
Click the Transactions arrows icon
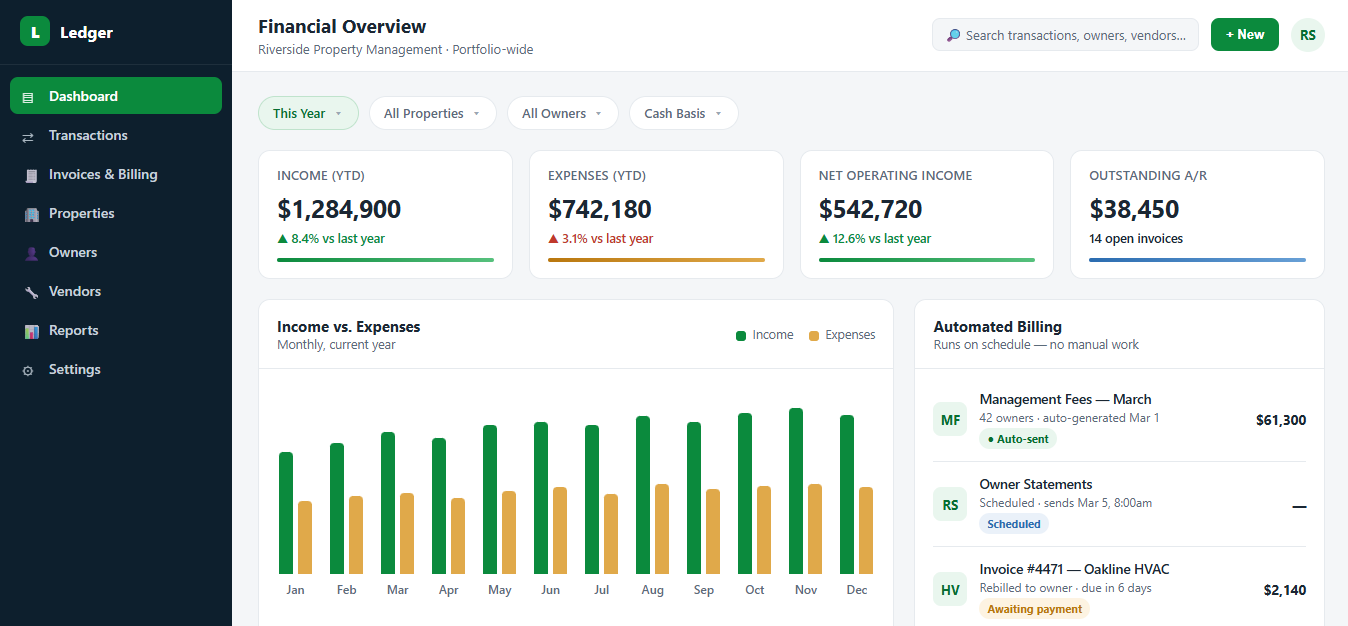[28, 136]
